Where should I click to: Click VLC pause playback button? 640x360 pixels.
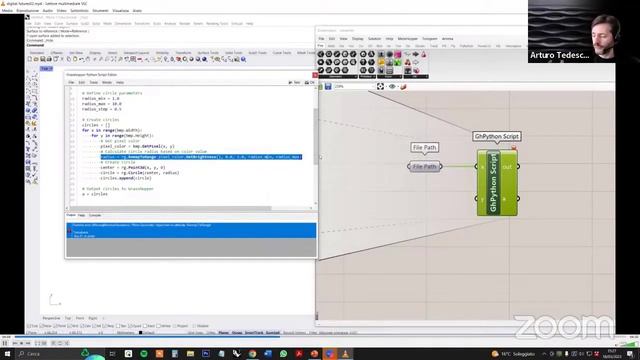[x=5, y=343]
